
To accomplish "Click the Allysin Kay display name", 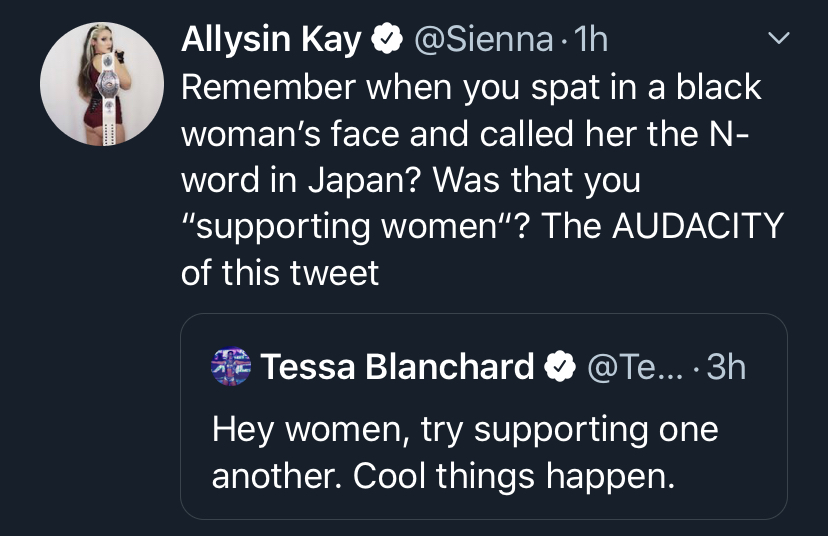I will click(271, 40).
